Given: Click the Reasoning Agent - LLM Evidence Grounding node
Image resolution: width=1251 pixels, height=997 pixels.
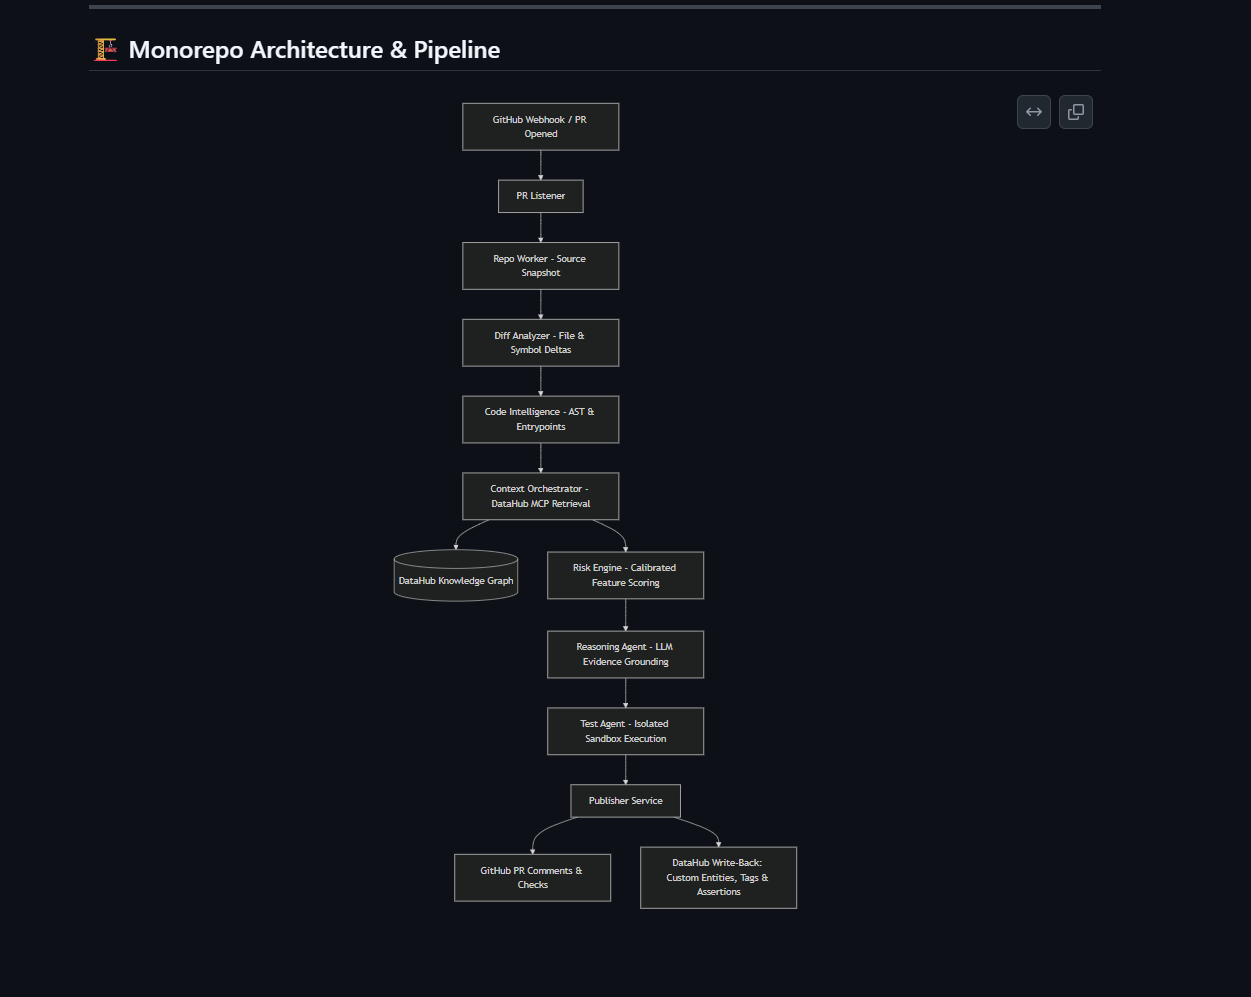Looking at the screenshot, I should pyautogui.click(x=625, y=654).
